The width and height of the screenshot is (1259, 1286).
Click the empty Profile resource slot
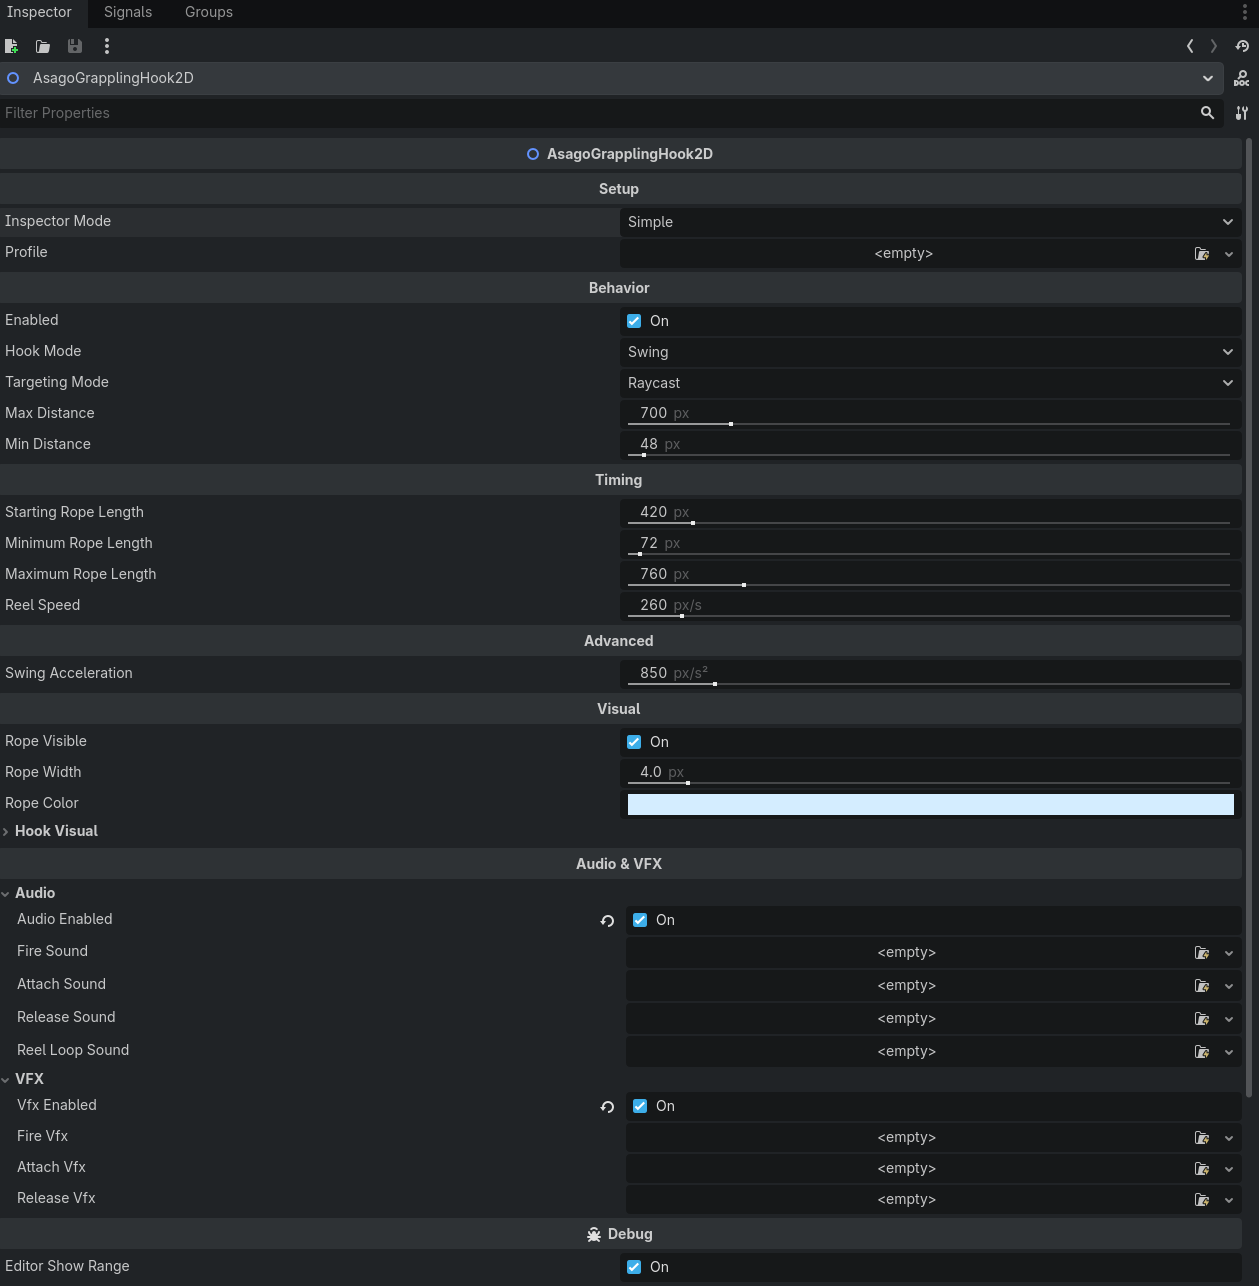[904, 254]
